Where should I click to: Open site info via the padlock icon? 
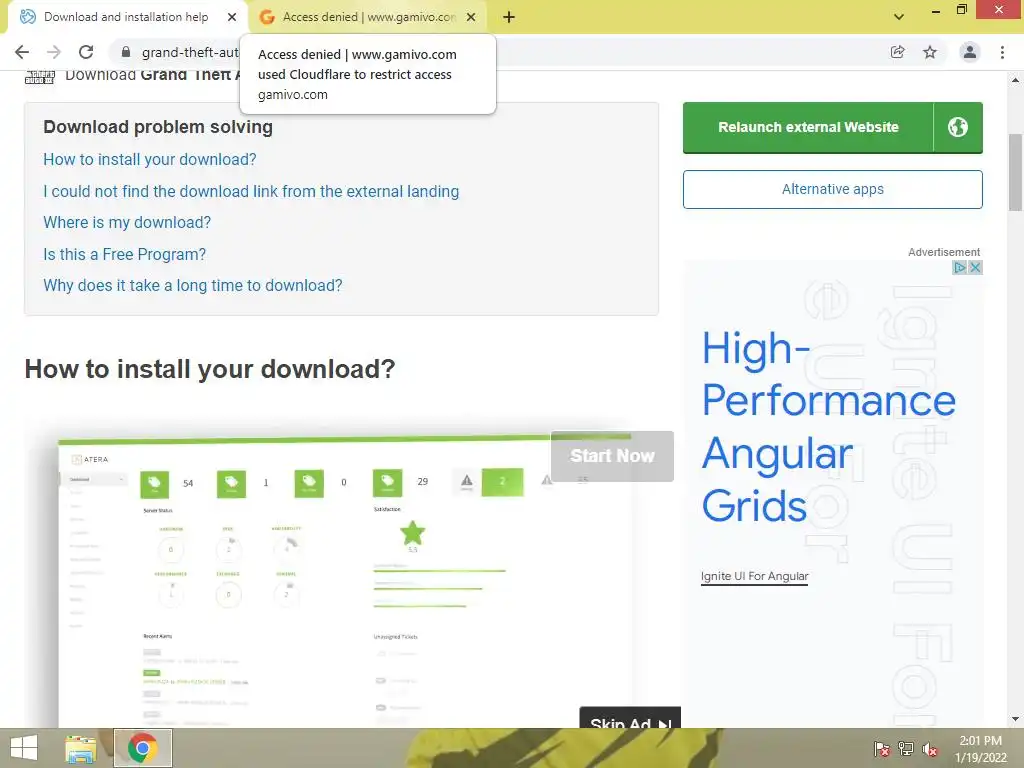pos(126,52)
